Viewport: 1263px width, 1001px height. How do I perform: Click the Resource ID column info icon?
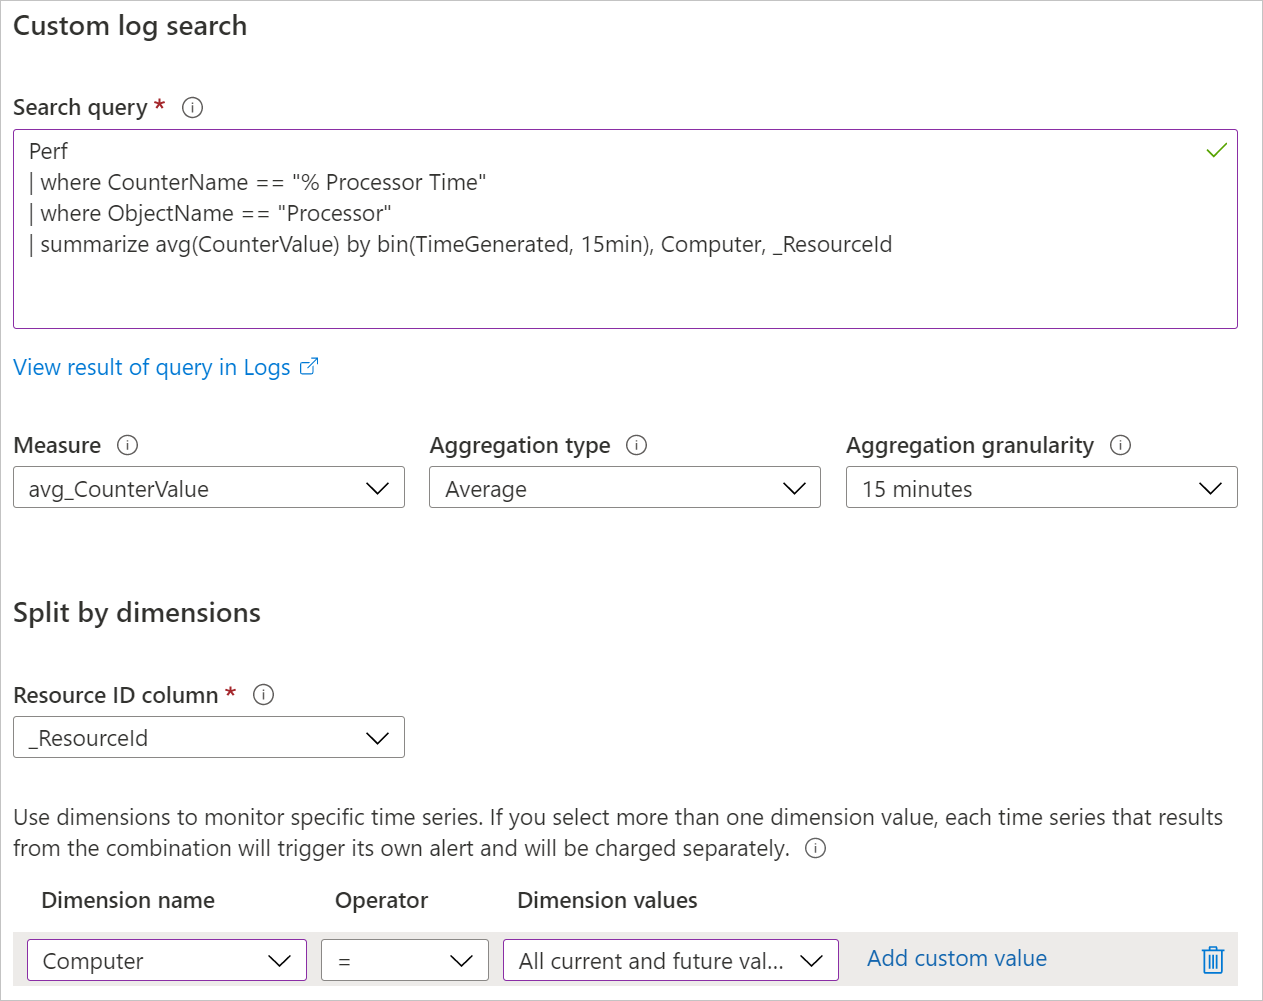pos(263,695)
